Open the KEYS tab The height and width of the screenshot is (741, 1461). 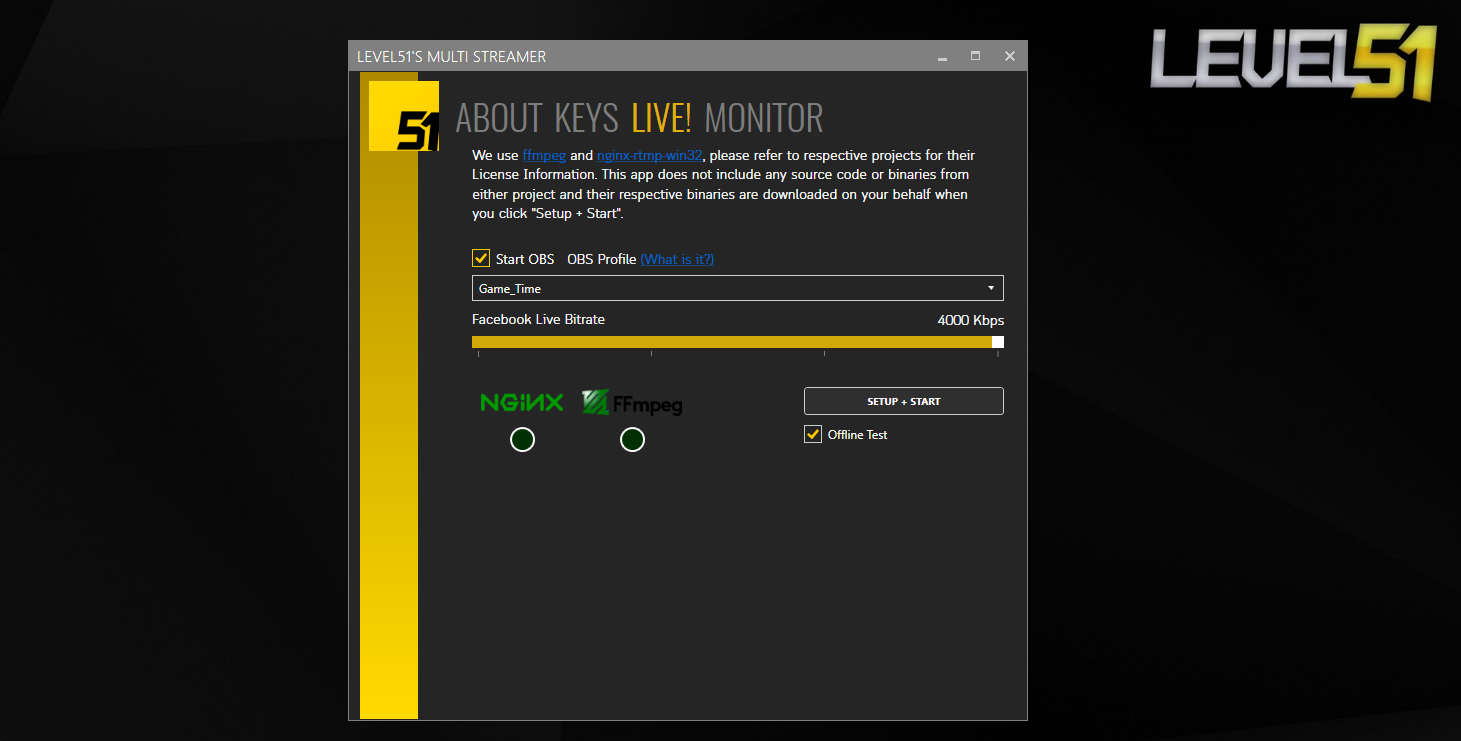tap(586, 118)
